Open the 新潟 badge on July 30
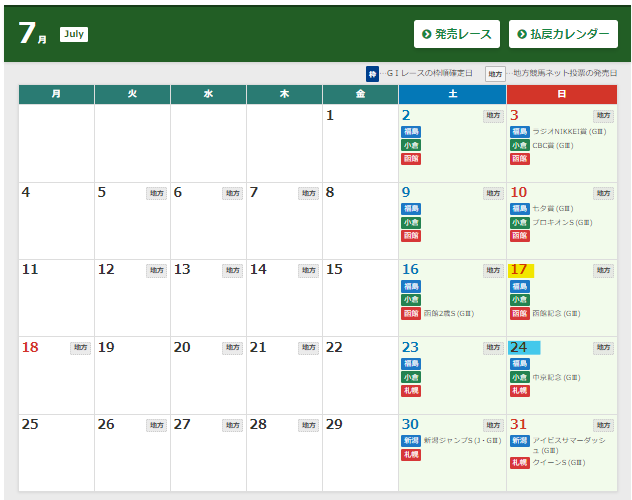Viewport: 632px width, 500px height. click(411, 441)
